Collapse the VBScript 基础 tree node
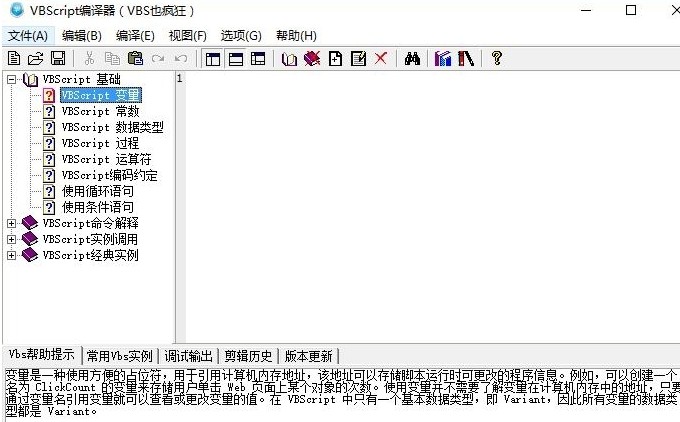 click(12, 79)
